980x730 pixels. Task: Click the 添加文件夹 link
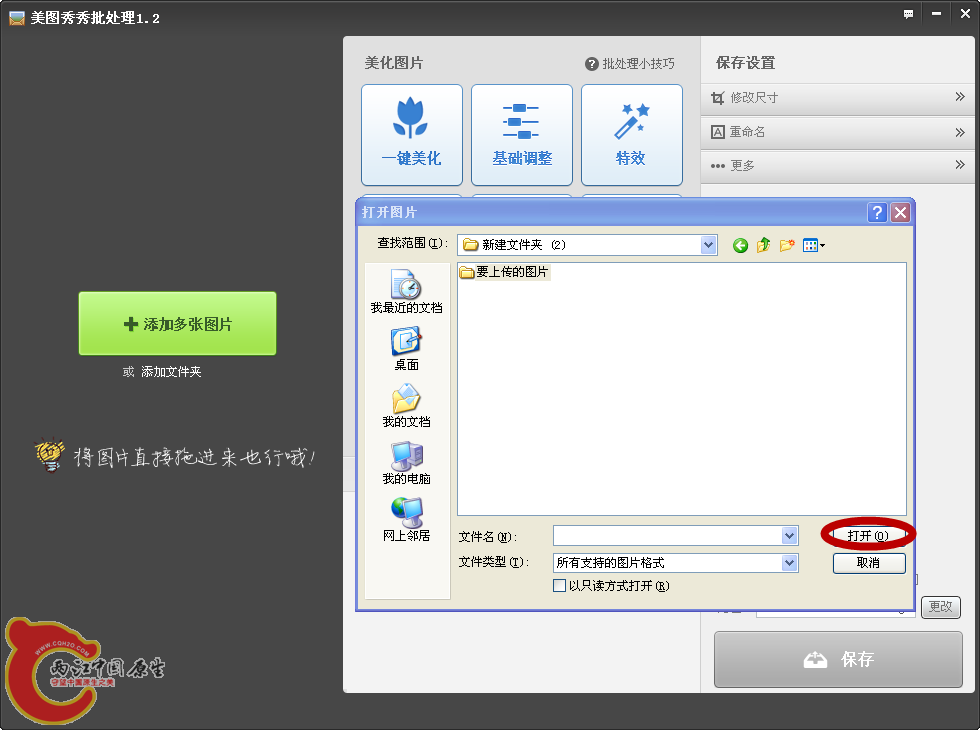point(171,372)
